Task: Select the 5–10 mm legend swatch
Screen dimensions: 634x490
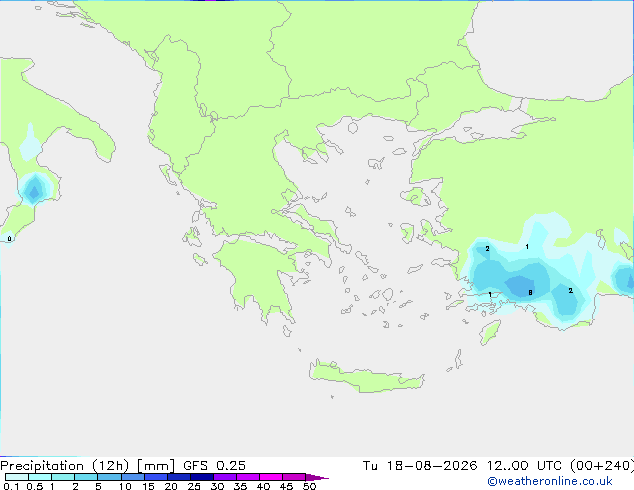Action: tap(109, 477)
